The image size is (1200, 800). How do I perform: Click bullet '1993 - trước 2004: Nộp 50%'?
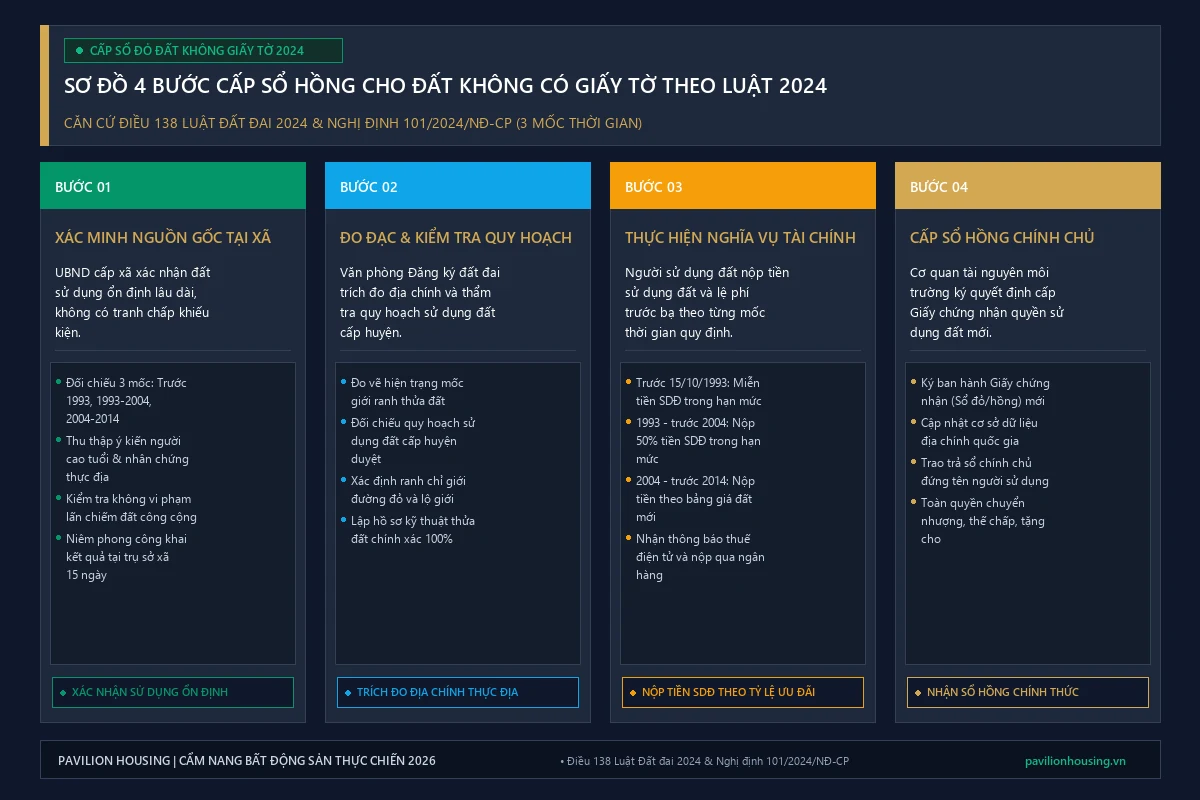pos(693,441)
